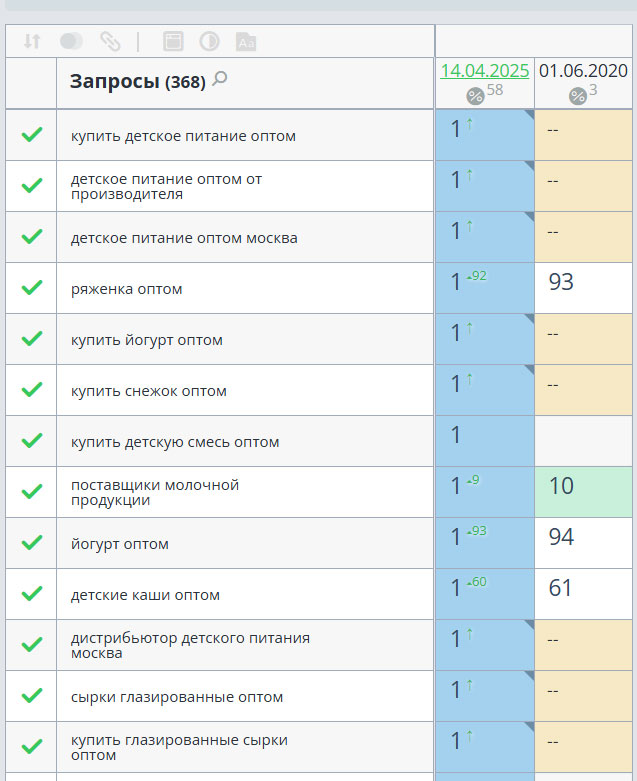The image size is (637, 781).
Task: Expand corner triangle in 'купить йогурт оптом' position cell
Action: (x=528, y=320)
